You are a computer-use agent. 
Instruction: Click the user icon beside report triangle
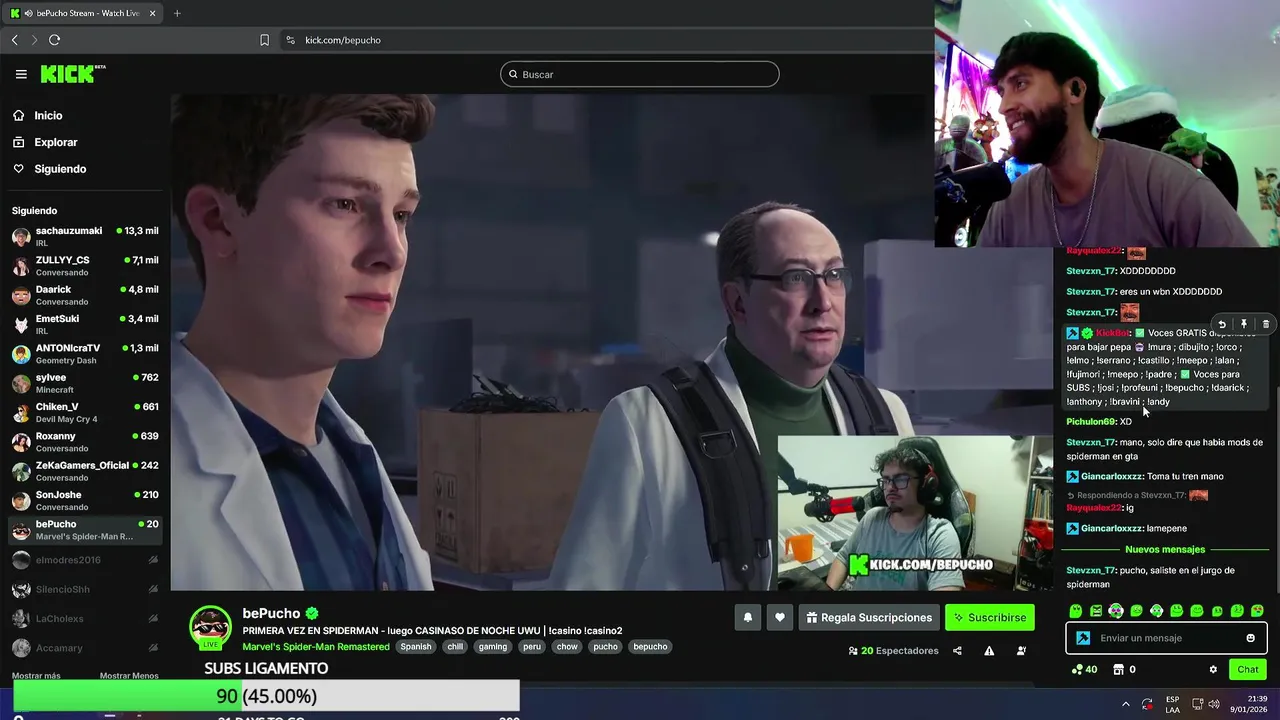(1021, 651)
